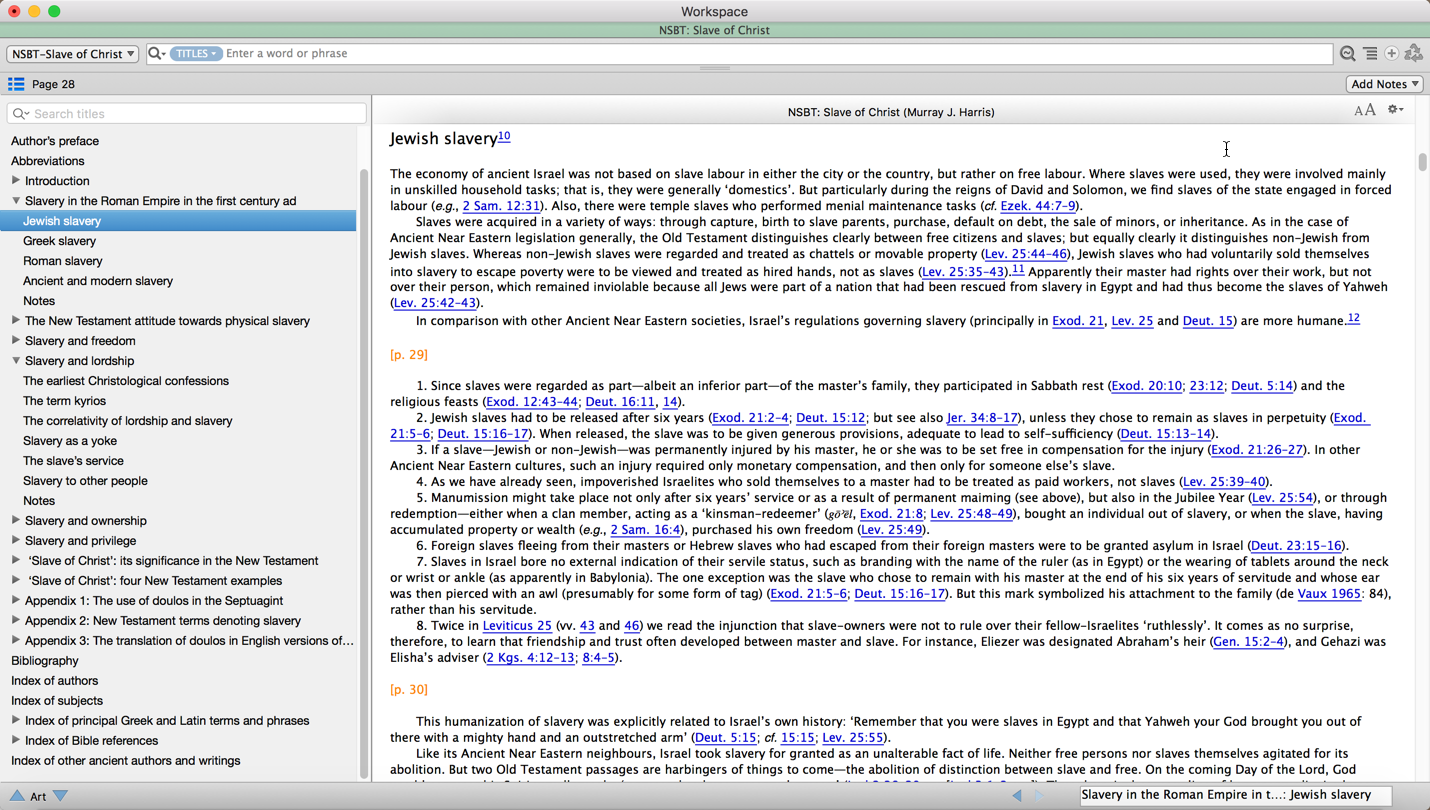The width and height of the screenshot is (1430, 810).
Task: Open the 2 Sam. 12:31 reference link
Action: pos(502,206)
